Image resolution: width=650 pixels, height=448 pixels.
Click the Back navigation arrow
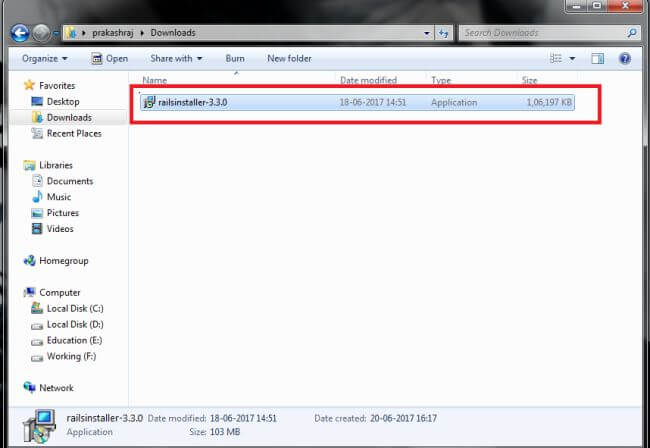(19, 33)
